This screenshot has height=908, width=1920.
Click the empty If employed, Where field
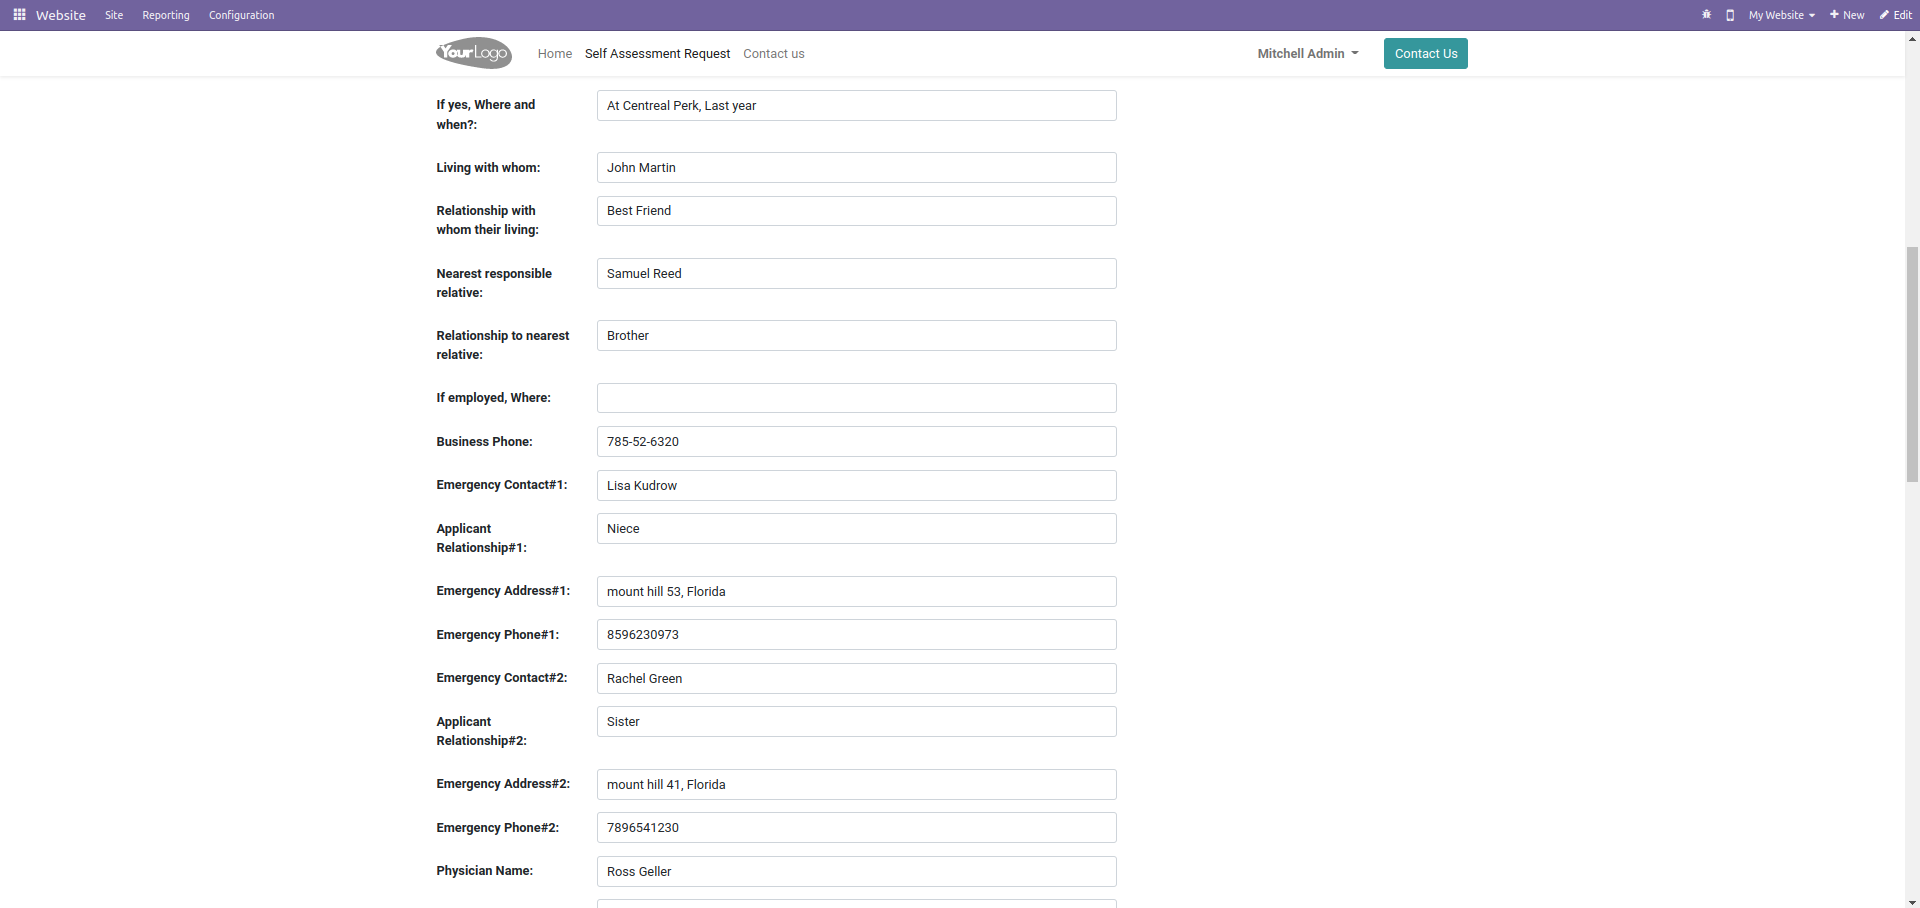[857, 398]
